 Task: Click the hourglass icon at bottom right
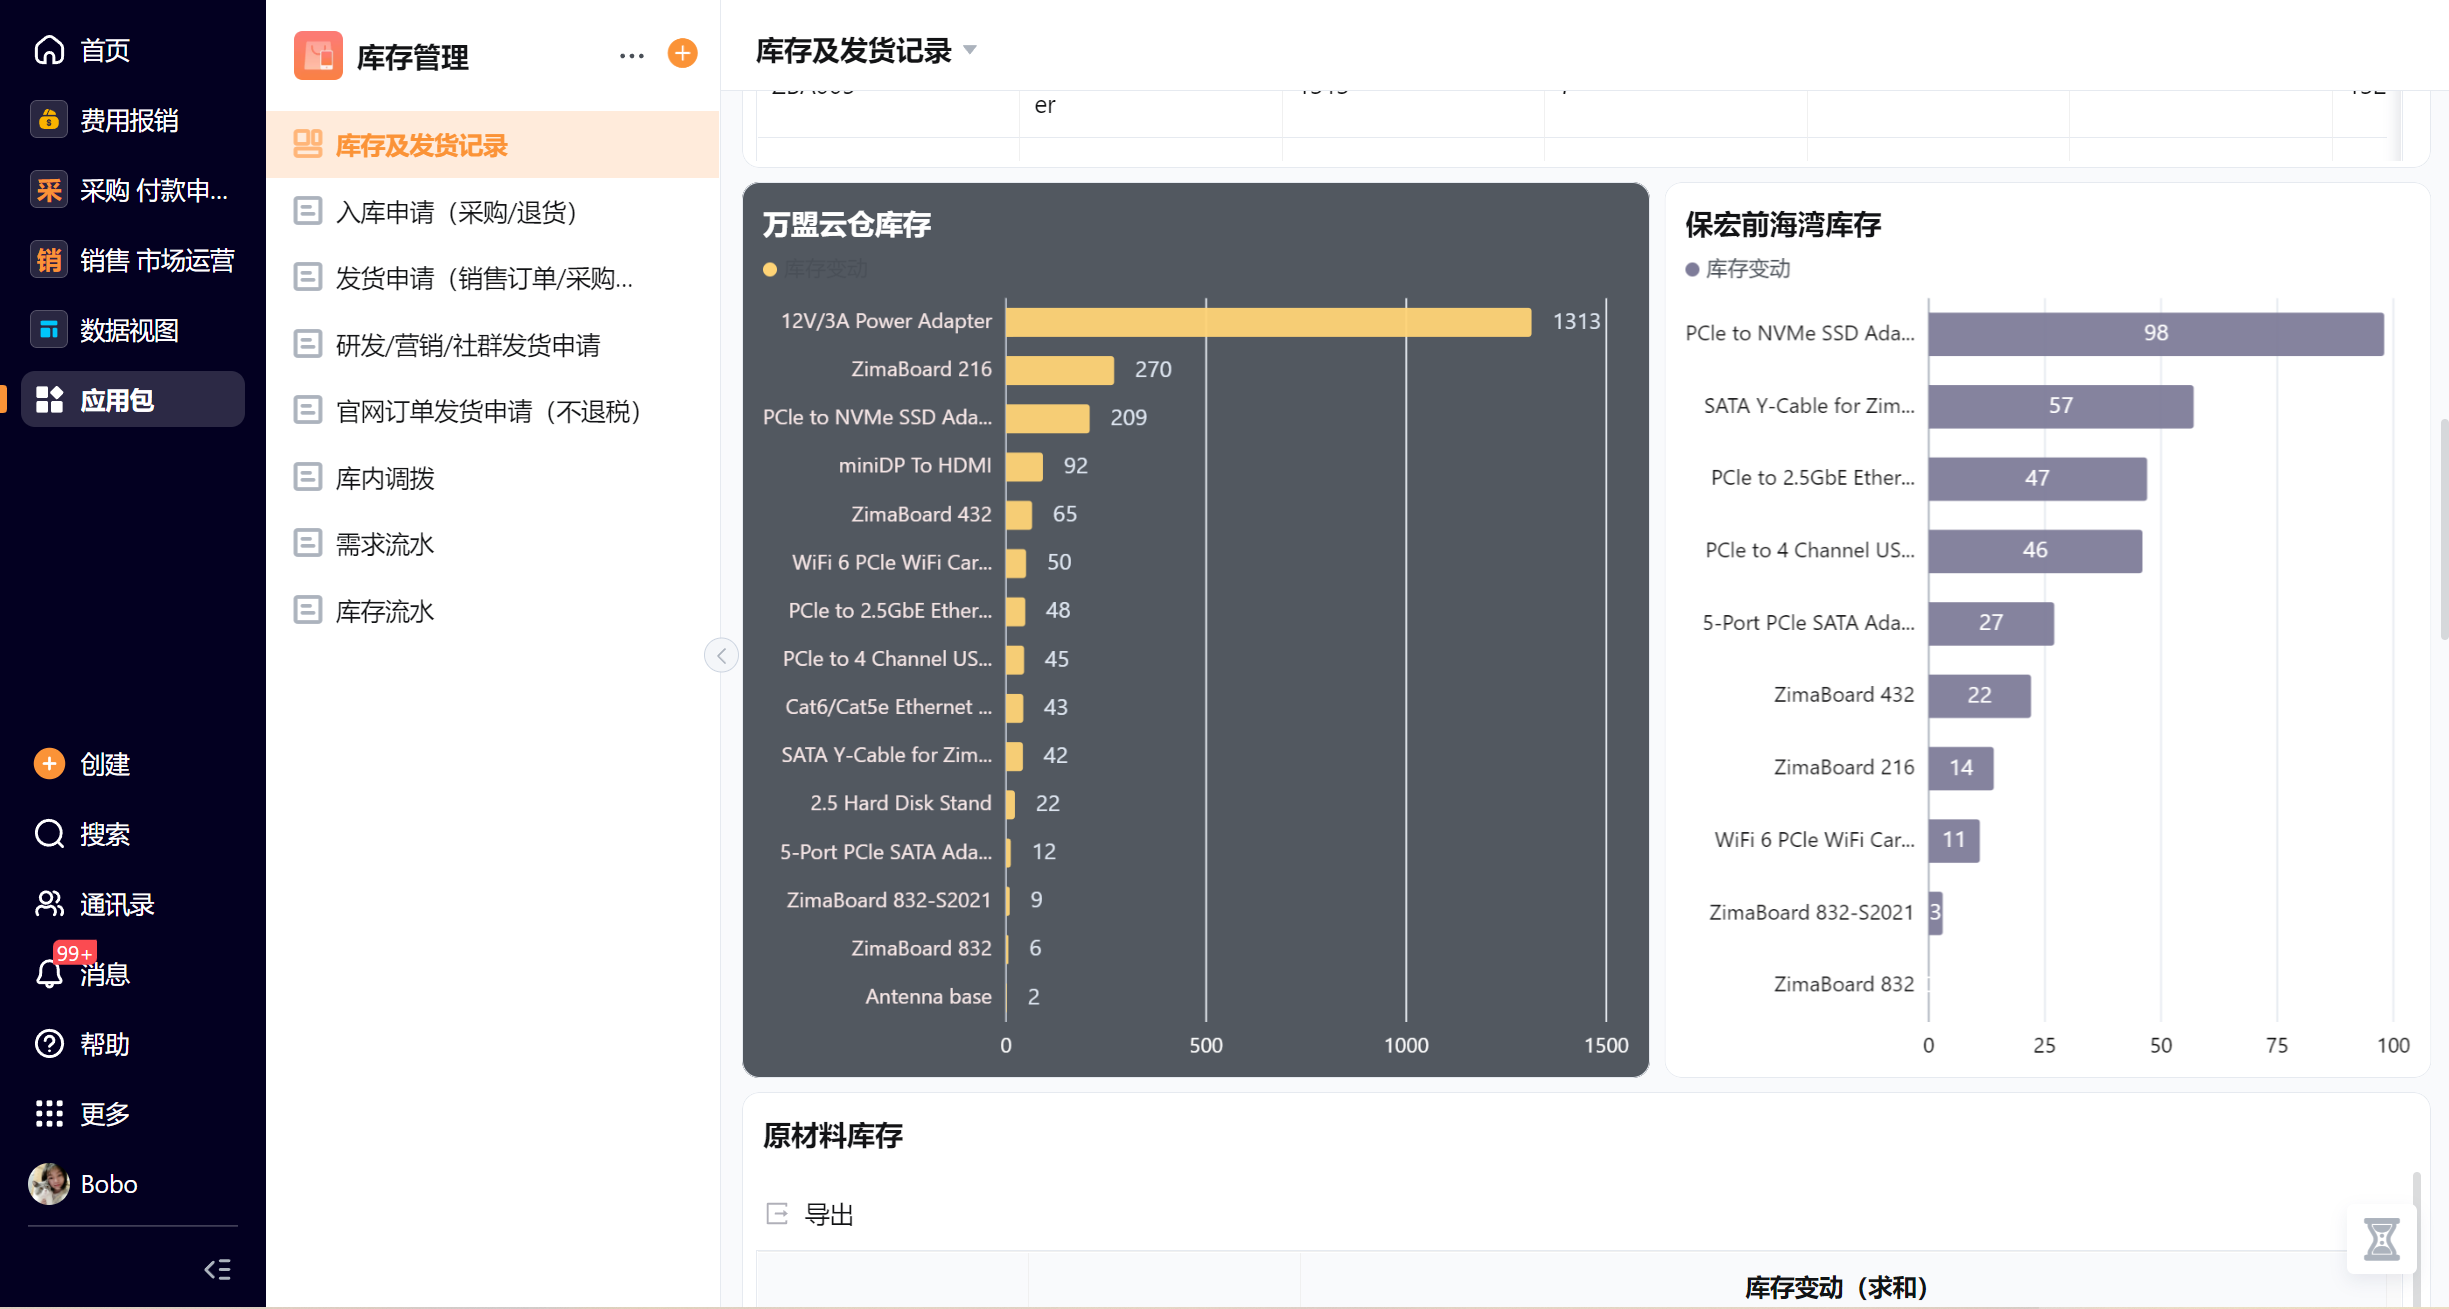point(2382,1240)
